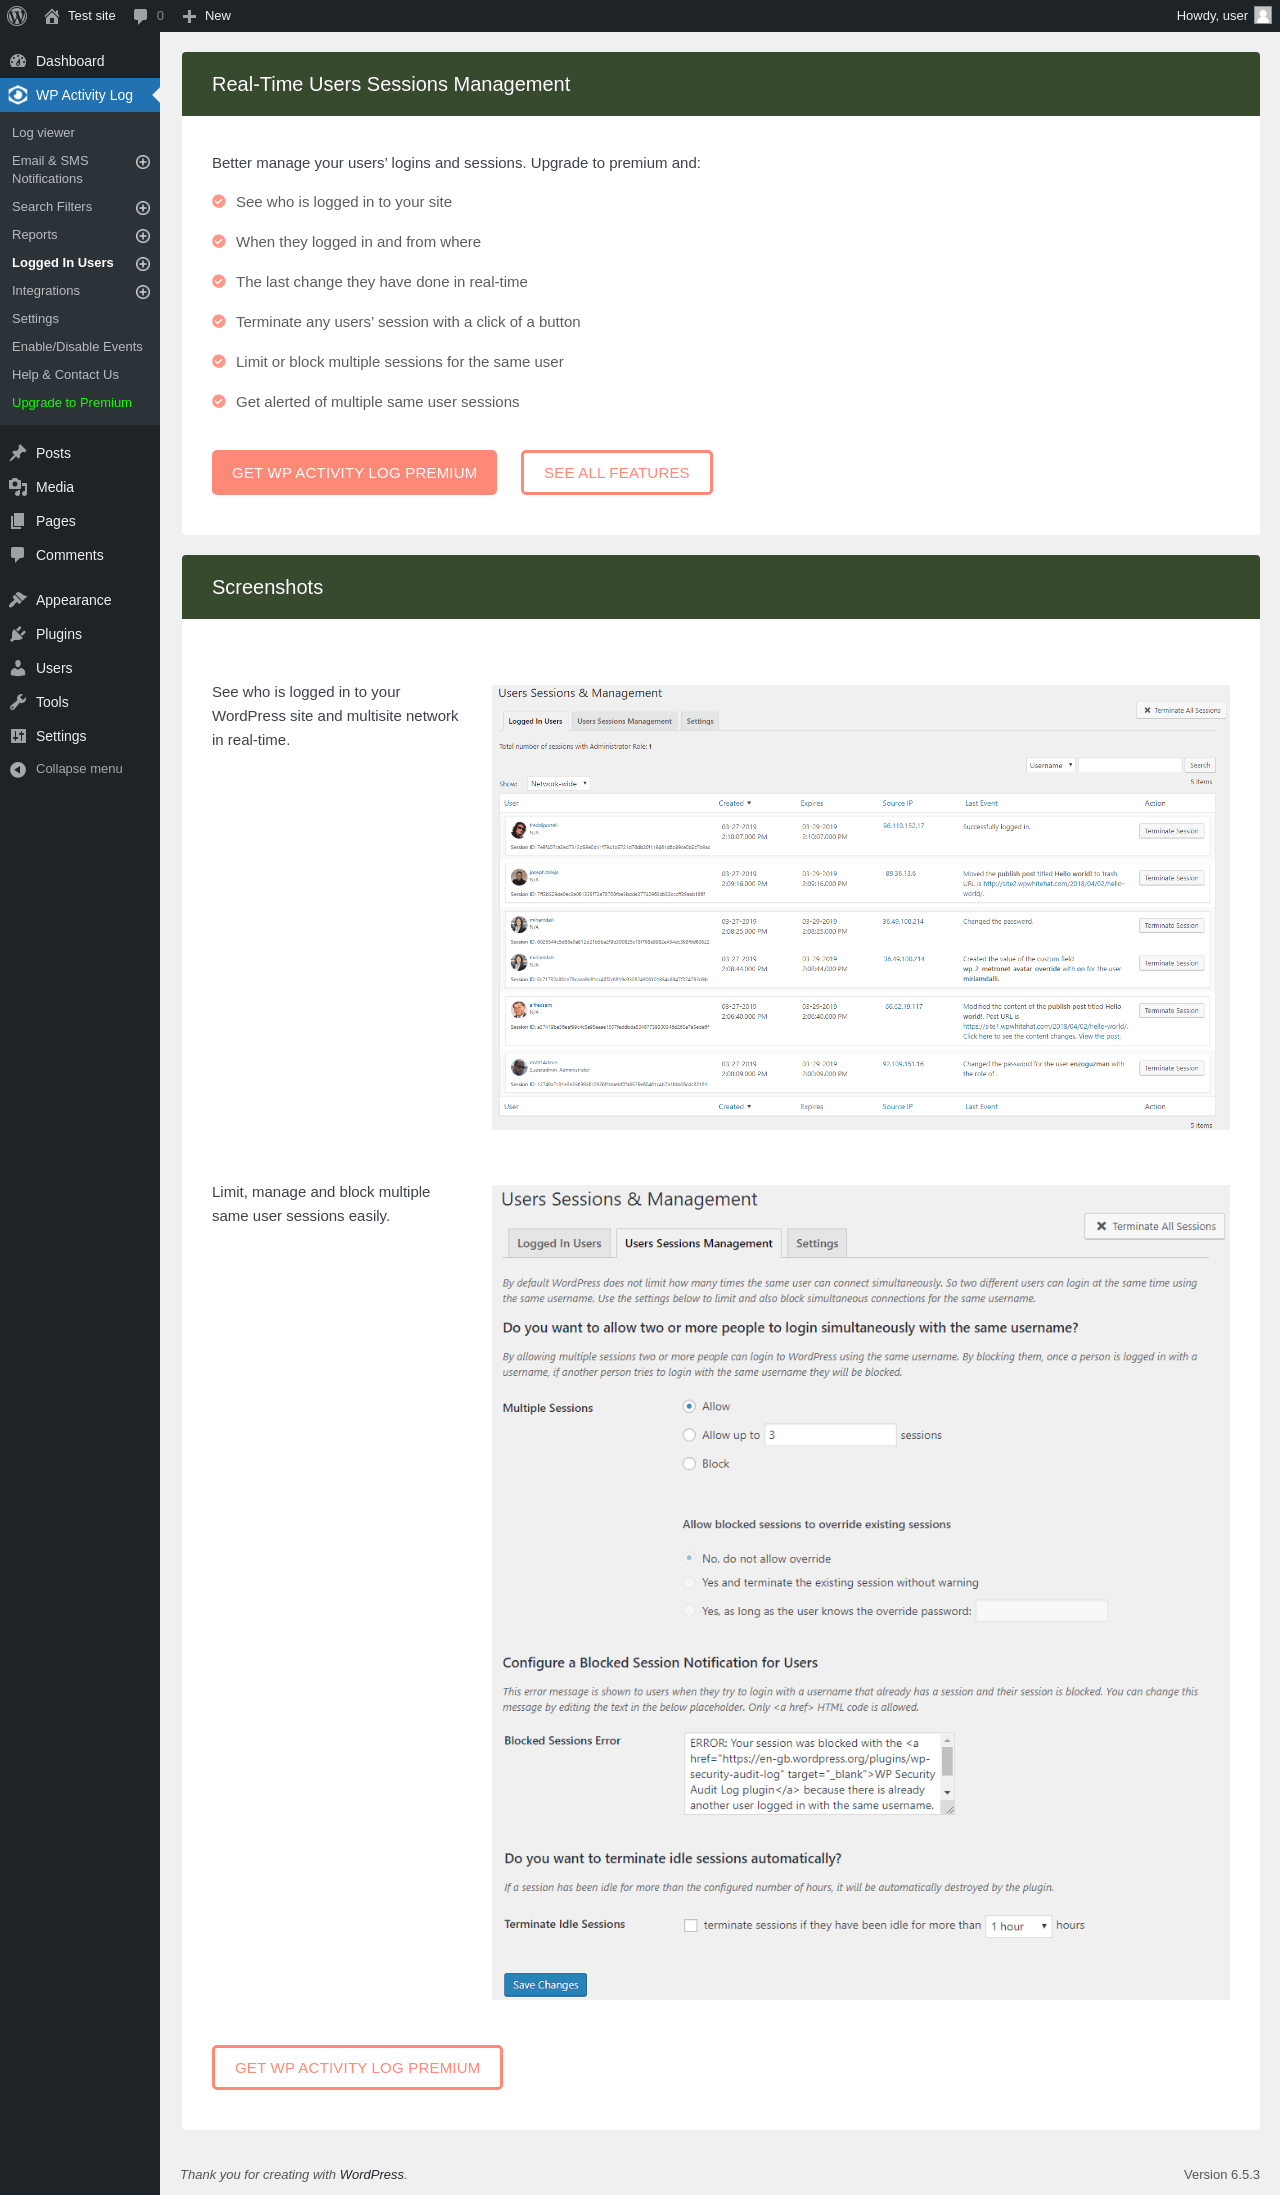1280x2195 pixels.
Task: Open the Pages icon in the sidebar
Action: [18, 521]
